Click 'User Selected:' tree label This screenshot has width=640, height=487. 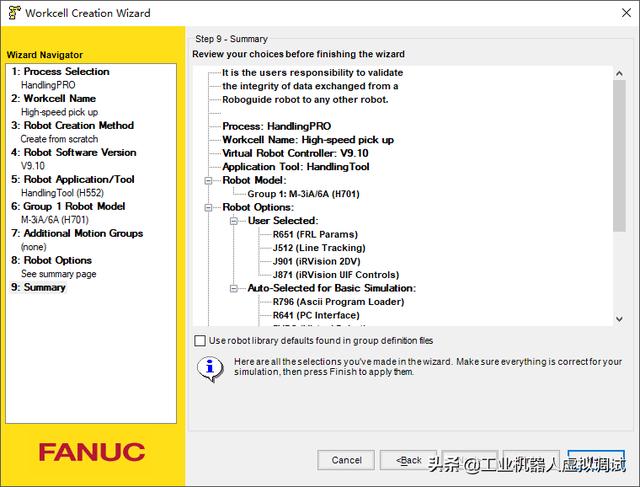[x=283, y=221]
